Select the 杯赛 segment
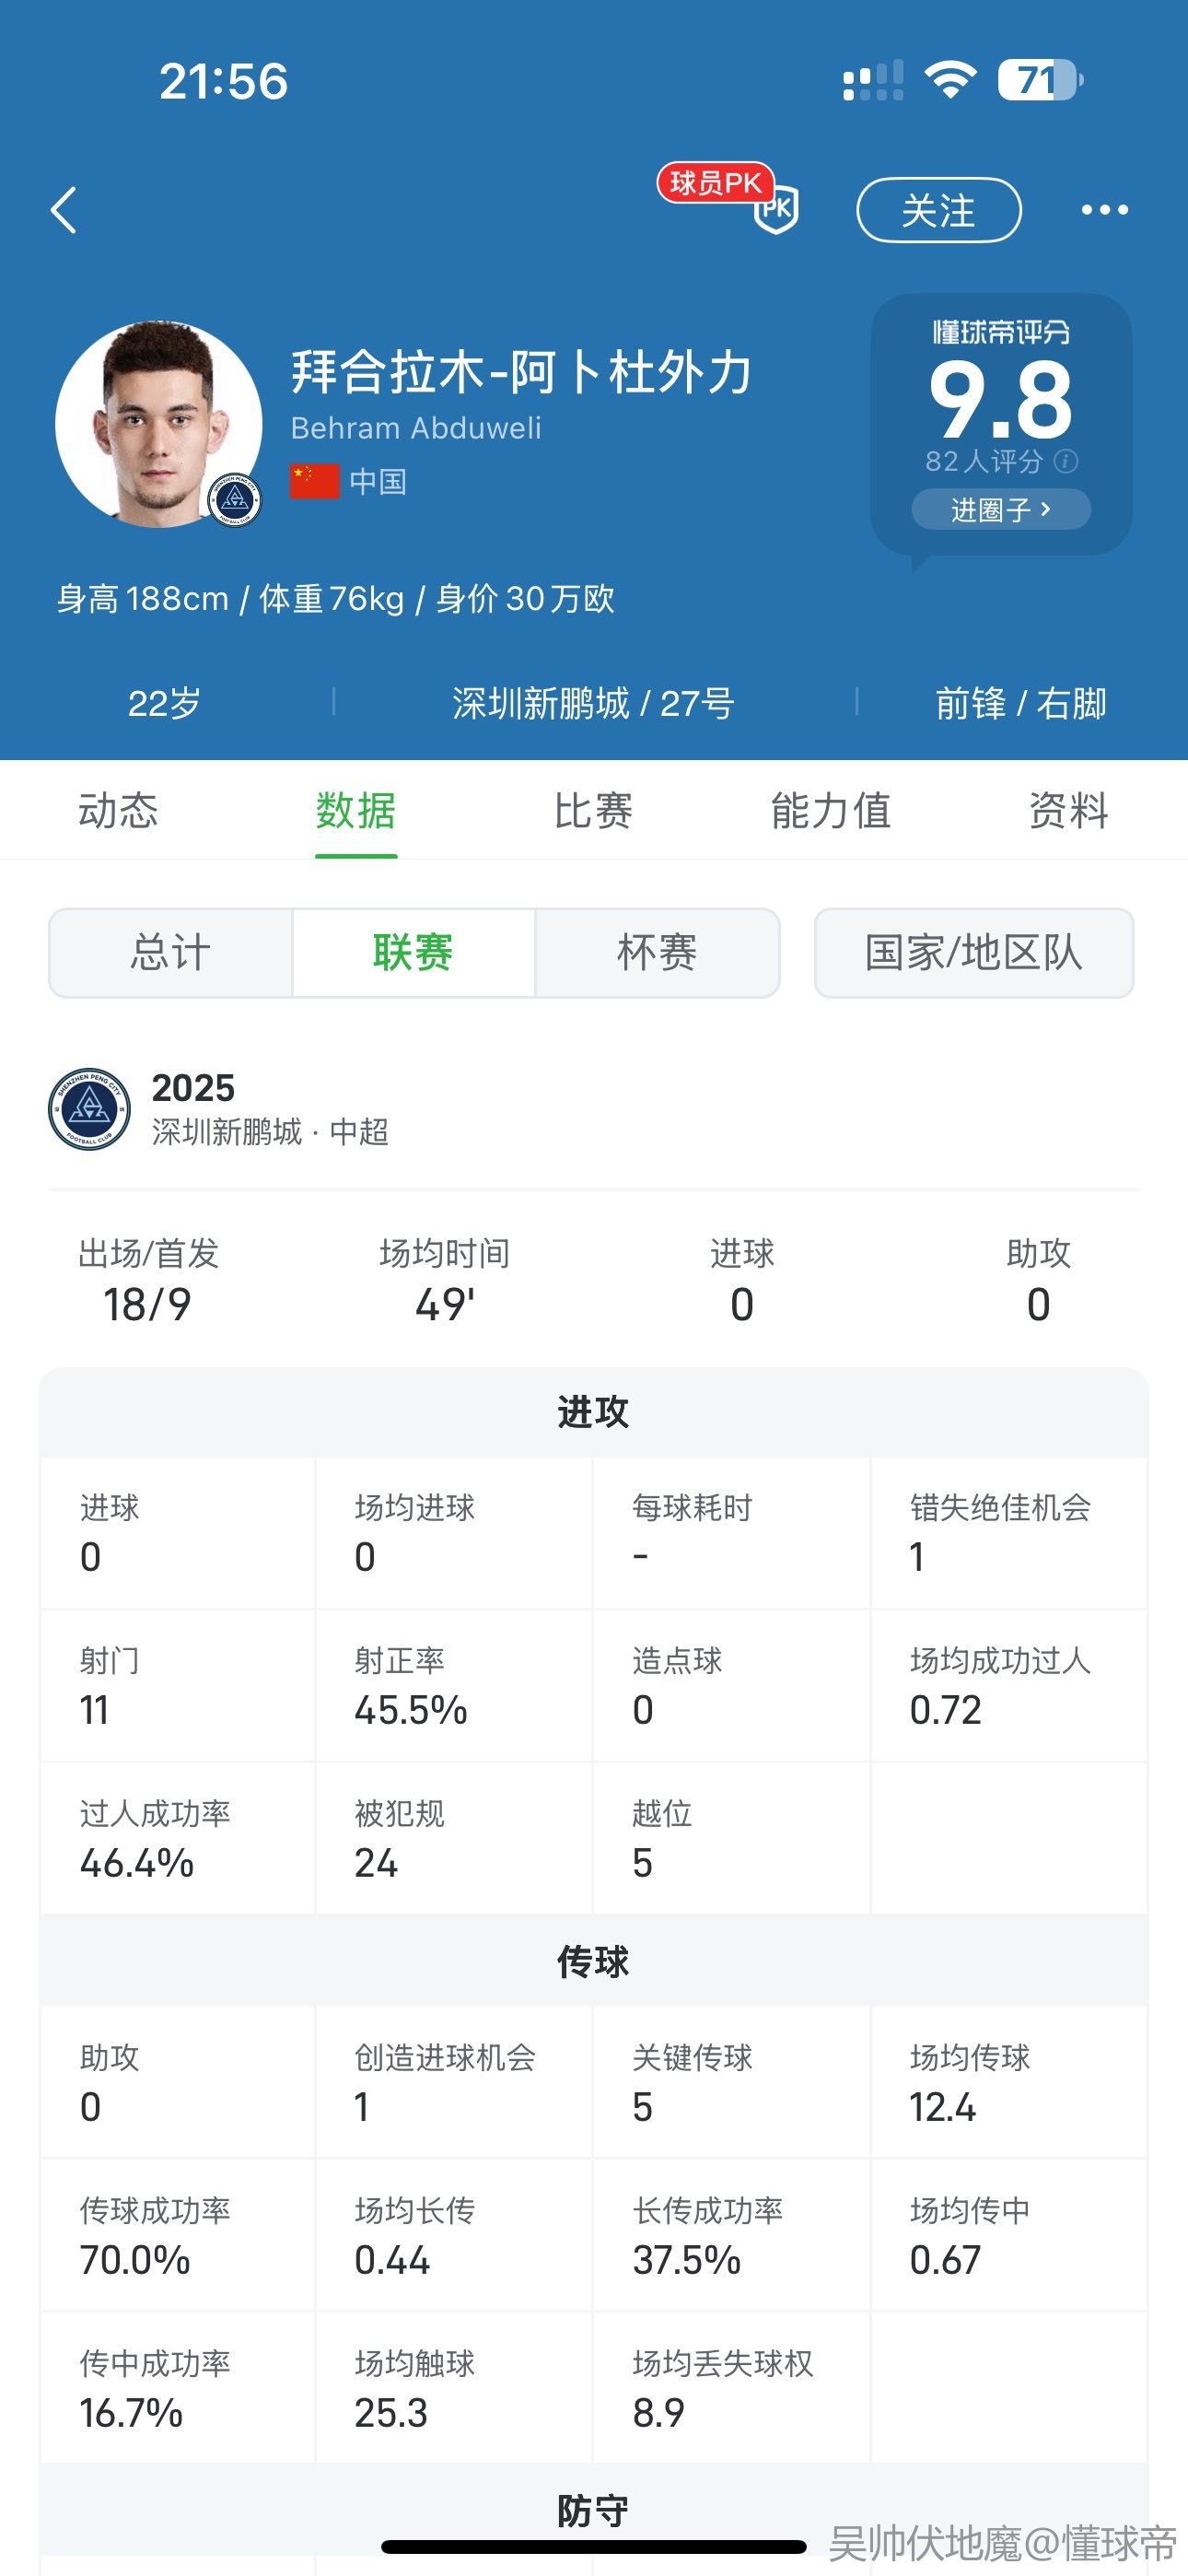Viewport: 1188px width, 2576px height. (657, 952)
